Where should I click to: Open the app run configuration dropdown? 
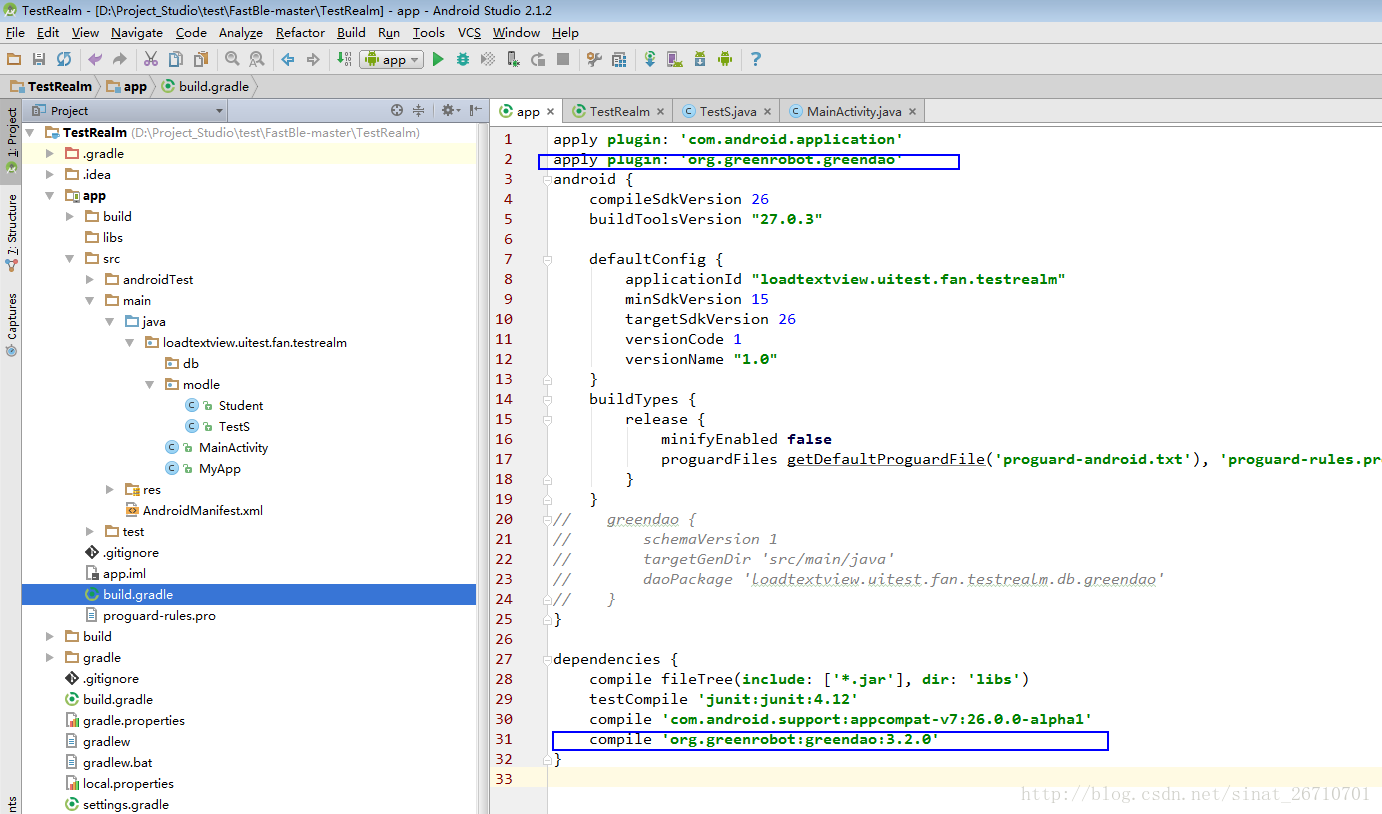pos(391,60)
